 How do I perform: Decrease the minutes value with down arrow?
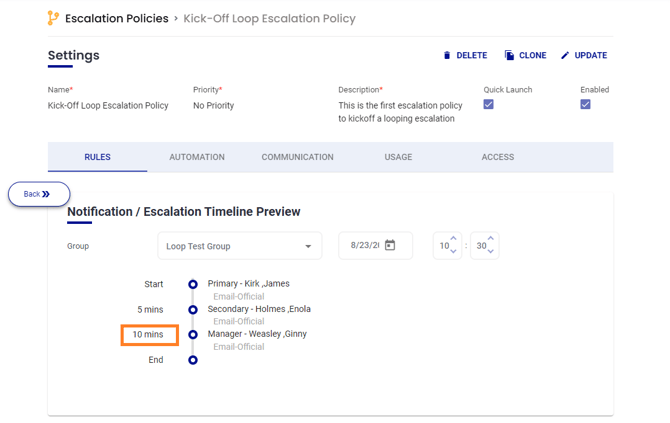click(490, 252)
